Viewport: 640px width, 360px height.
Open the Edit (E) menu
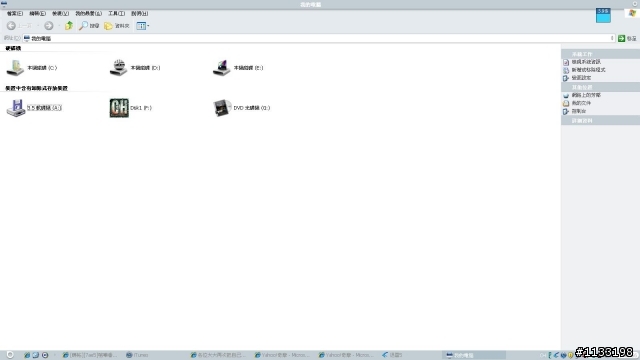(37, 13)
